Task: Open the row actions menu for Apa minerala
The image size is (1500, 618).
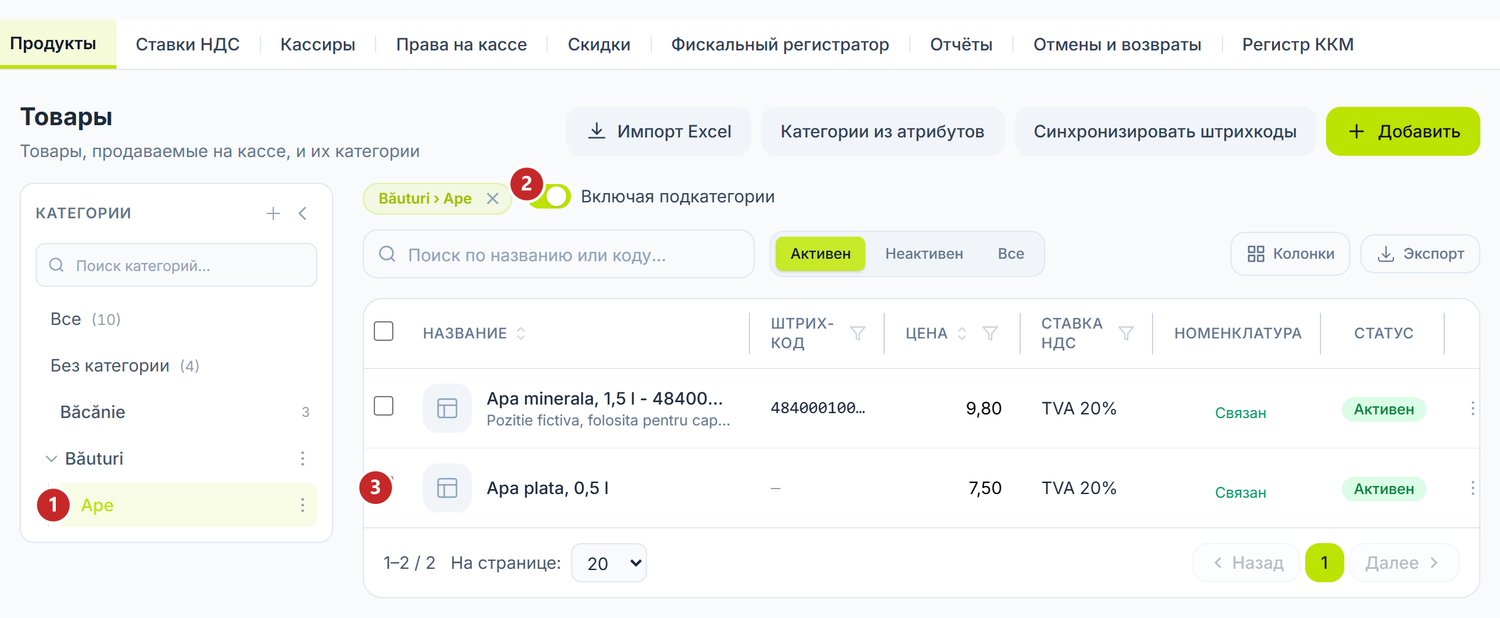Action: point(1472,408)
